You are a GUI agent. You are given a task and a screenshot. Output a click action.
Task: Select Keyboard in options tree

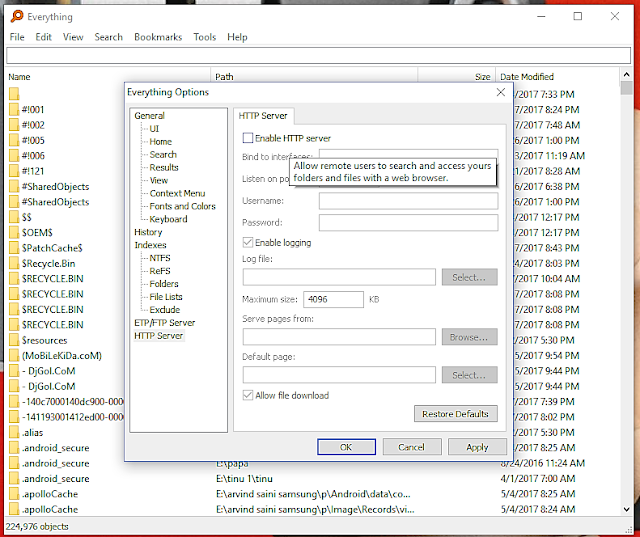168,219
